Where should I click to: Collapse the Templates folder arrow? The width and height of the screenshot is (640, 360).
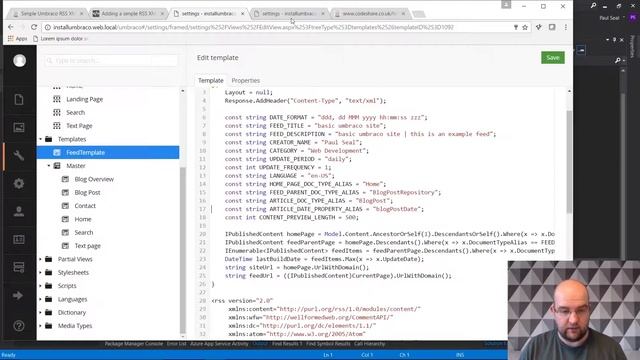(40, 139)
